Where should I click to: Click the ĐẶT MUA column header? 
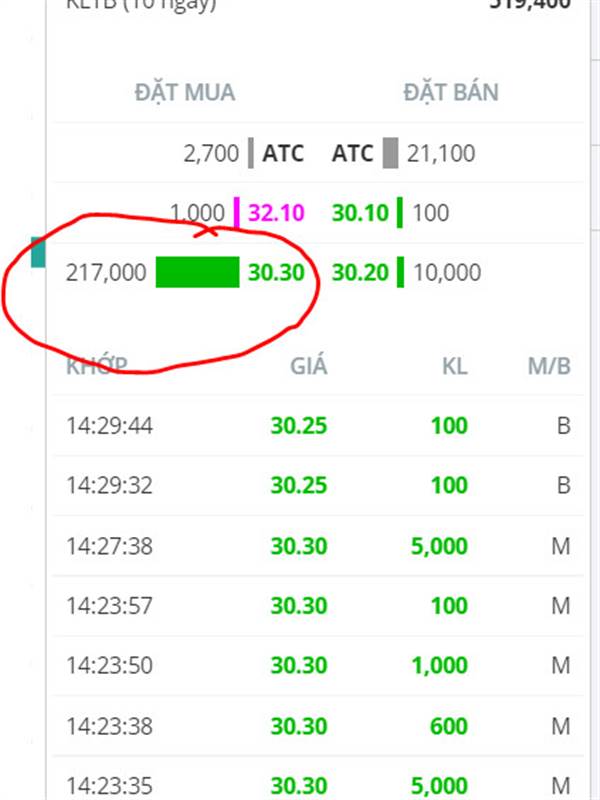[x=185, y=92]
